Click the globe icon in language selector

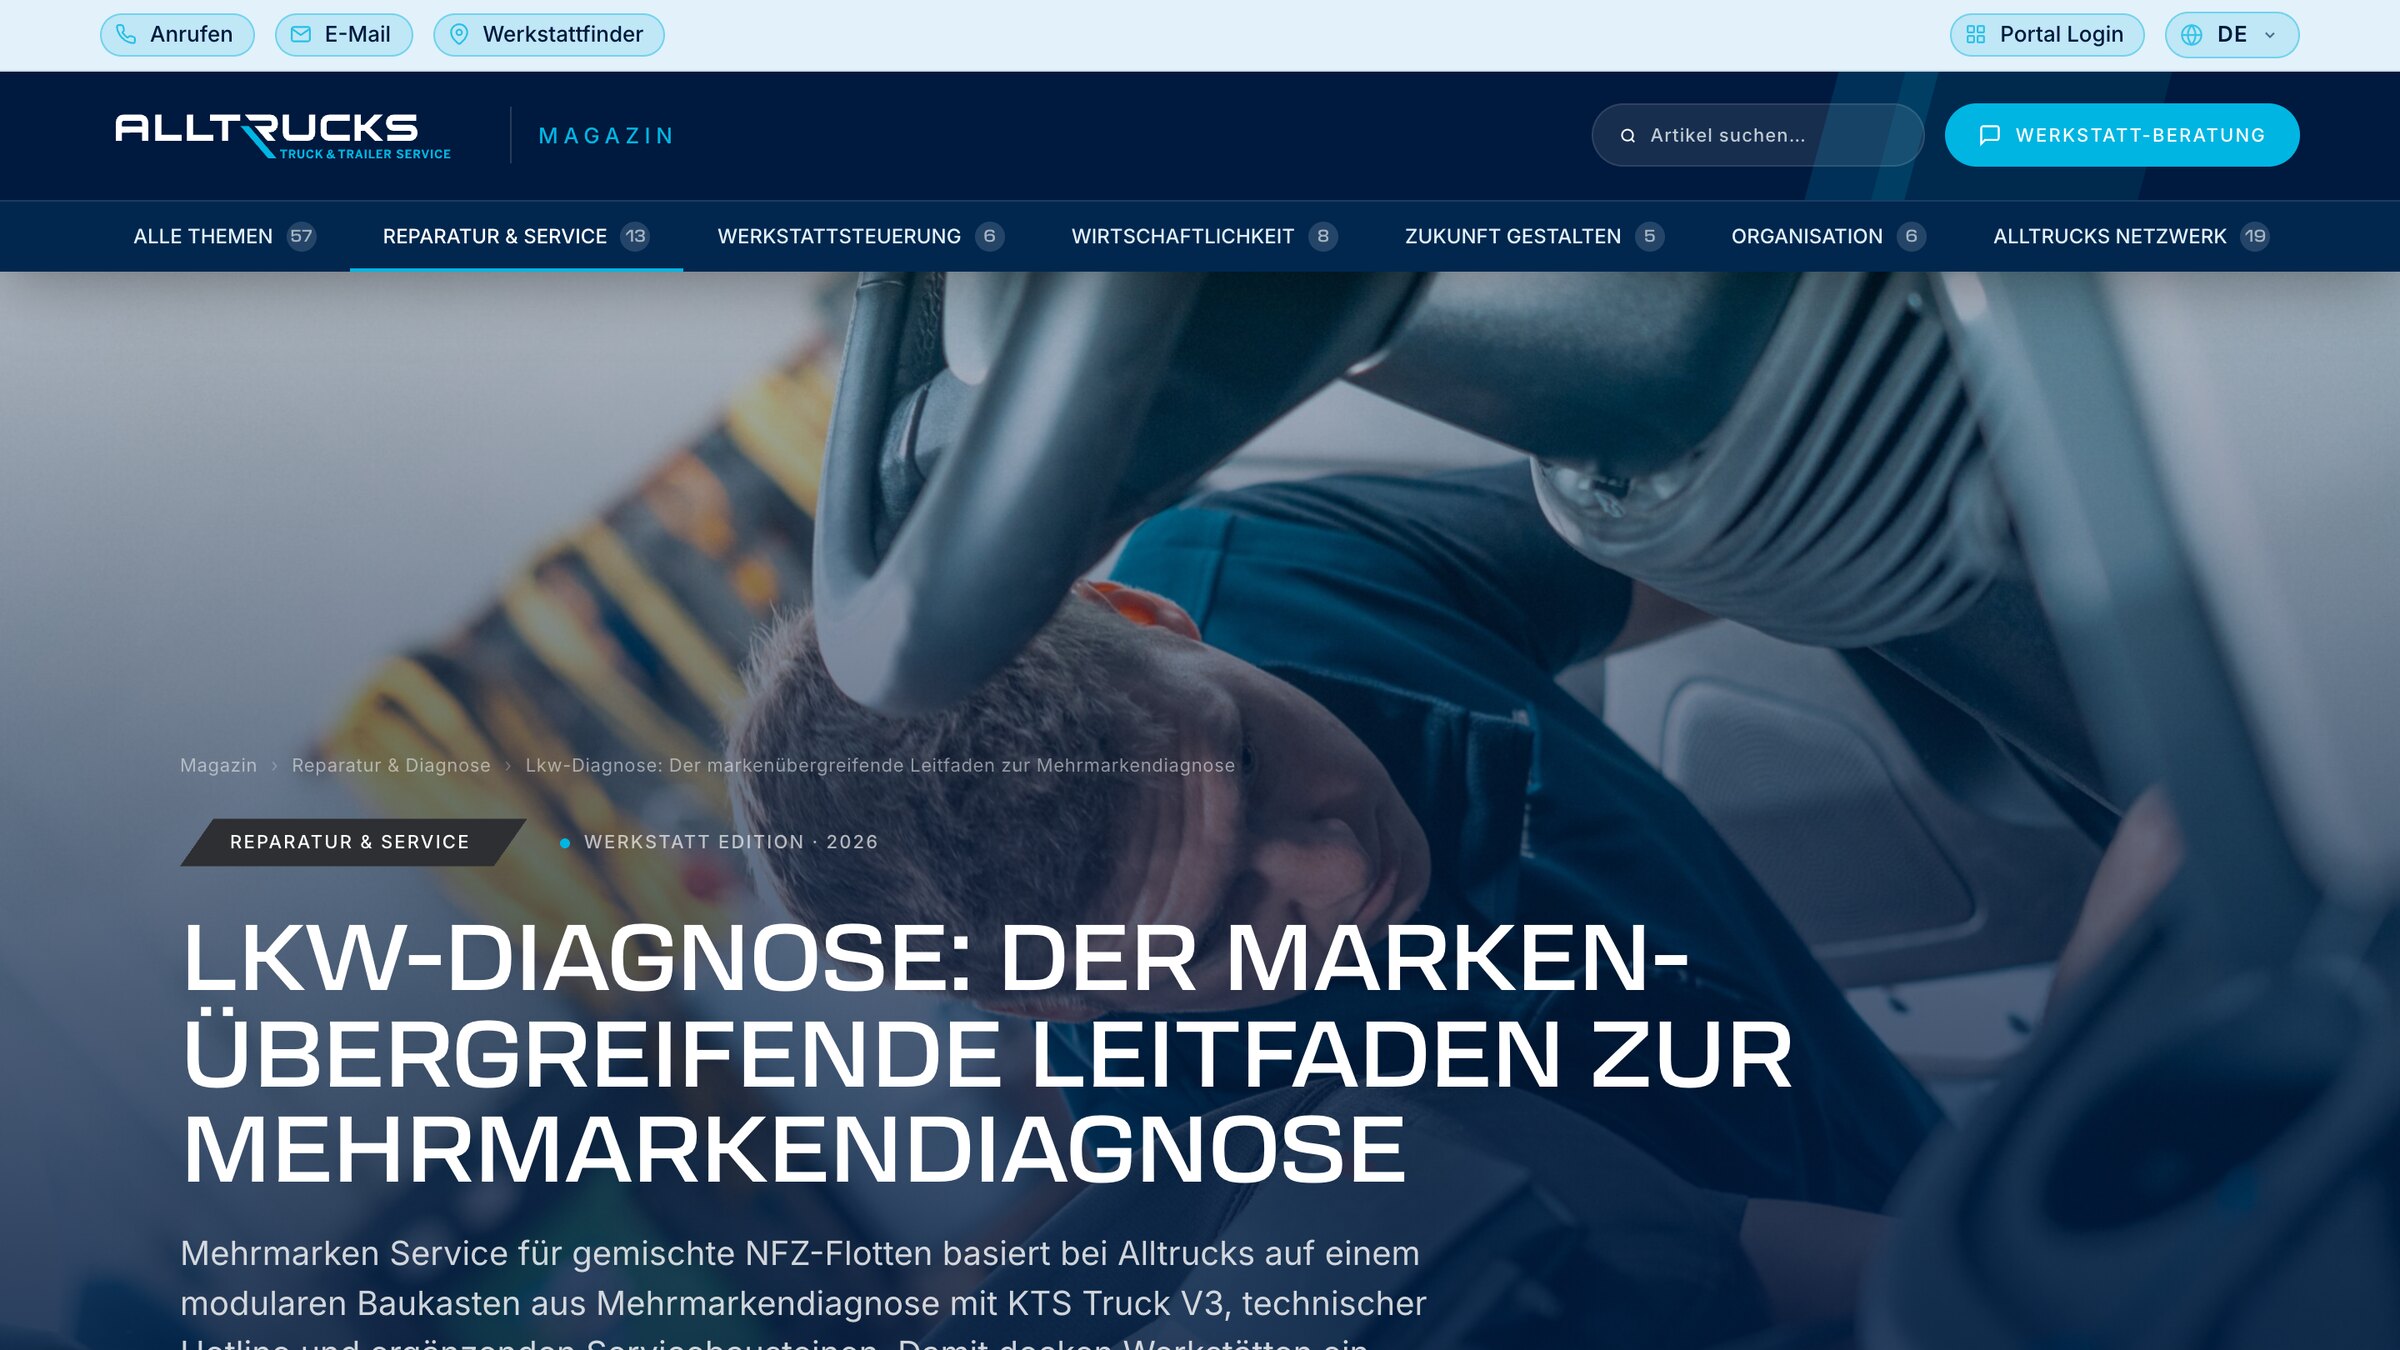(2191, 35)
